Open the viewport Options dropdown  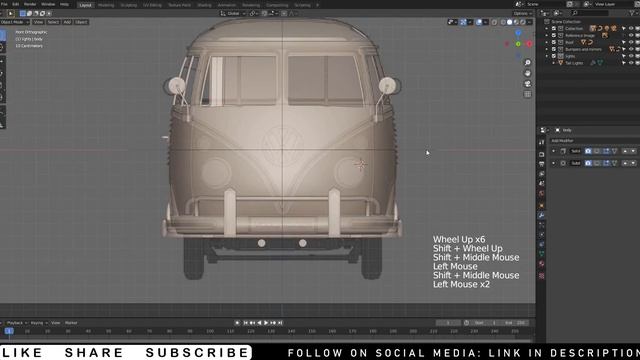(522, 13)
